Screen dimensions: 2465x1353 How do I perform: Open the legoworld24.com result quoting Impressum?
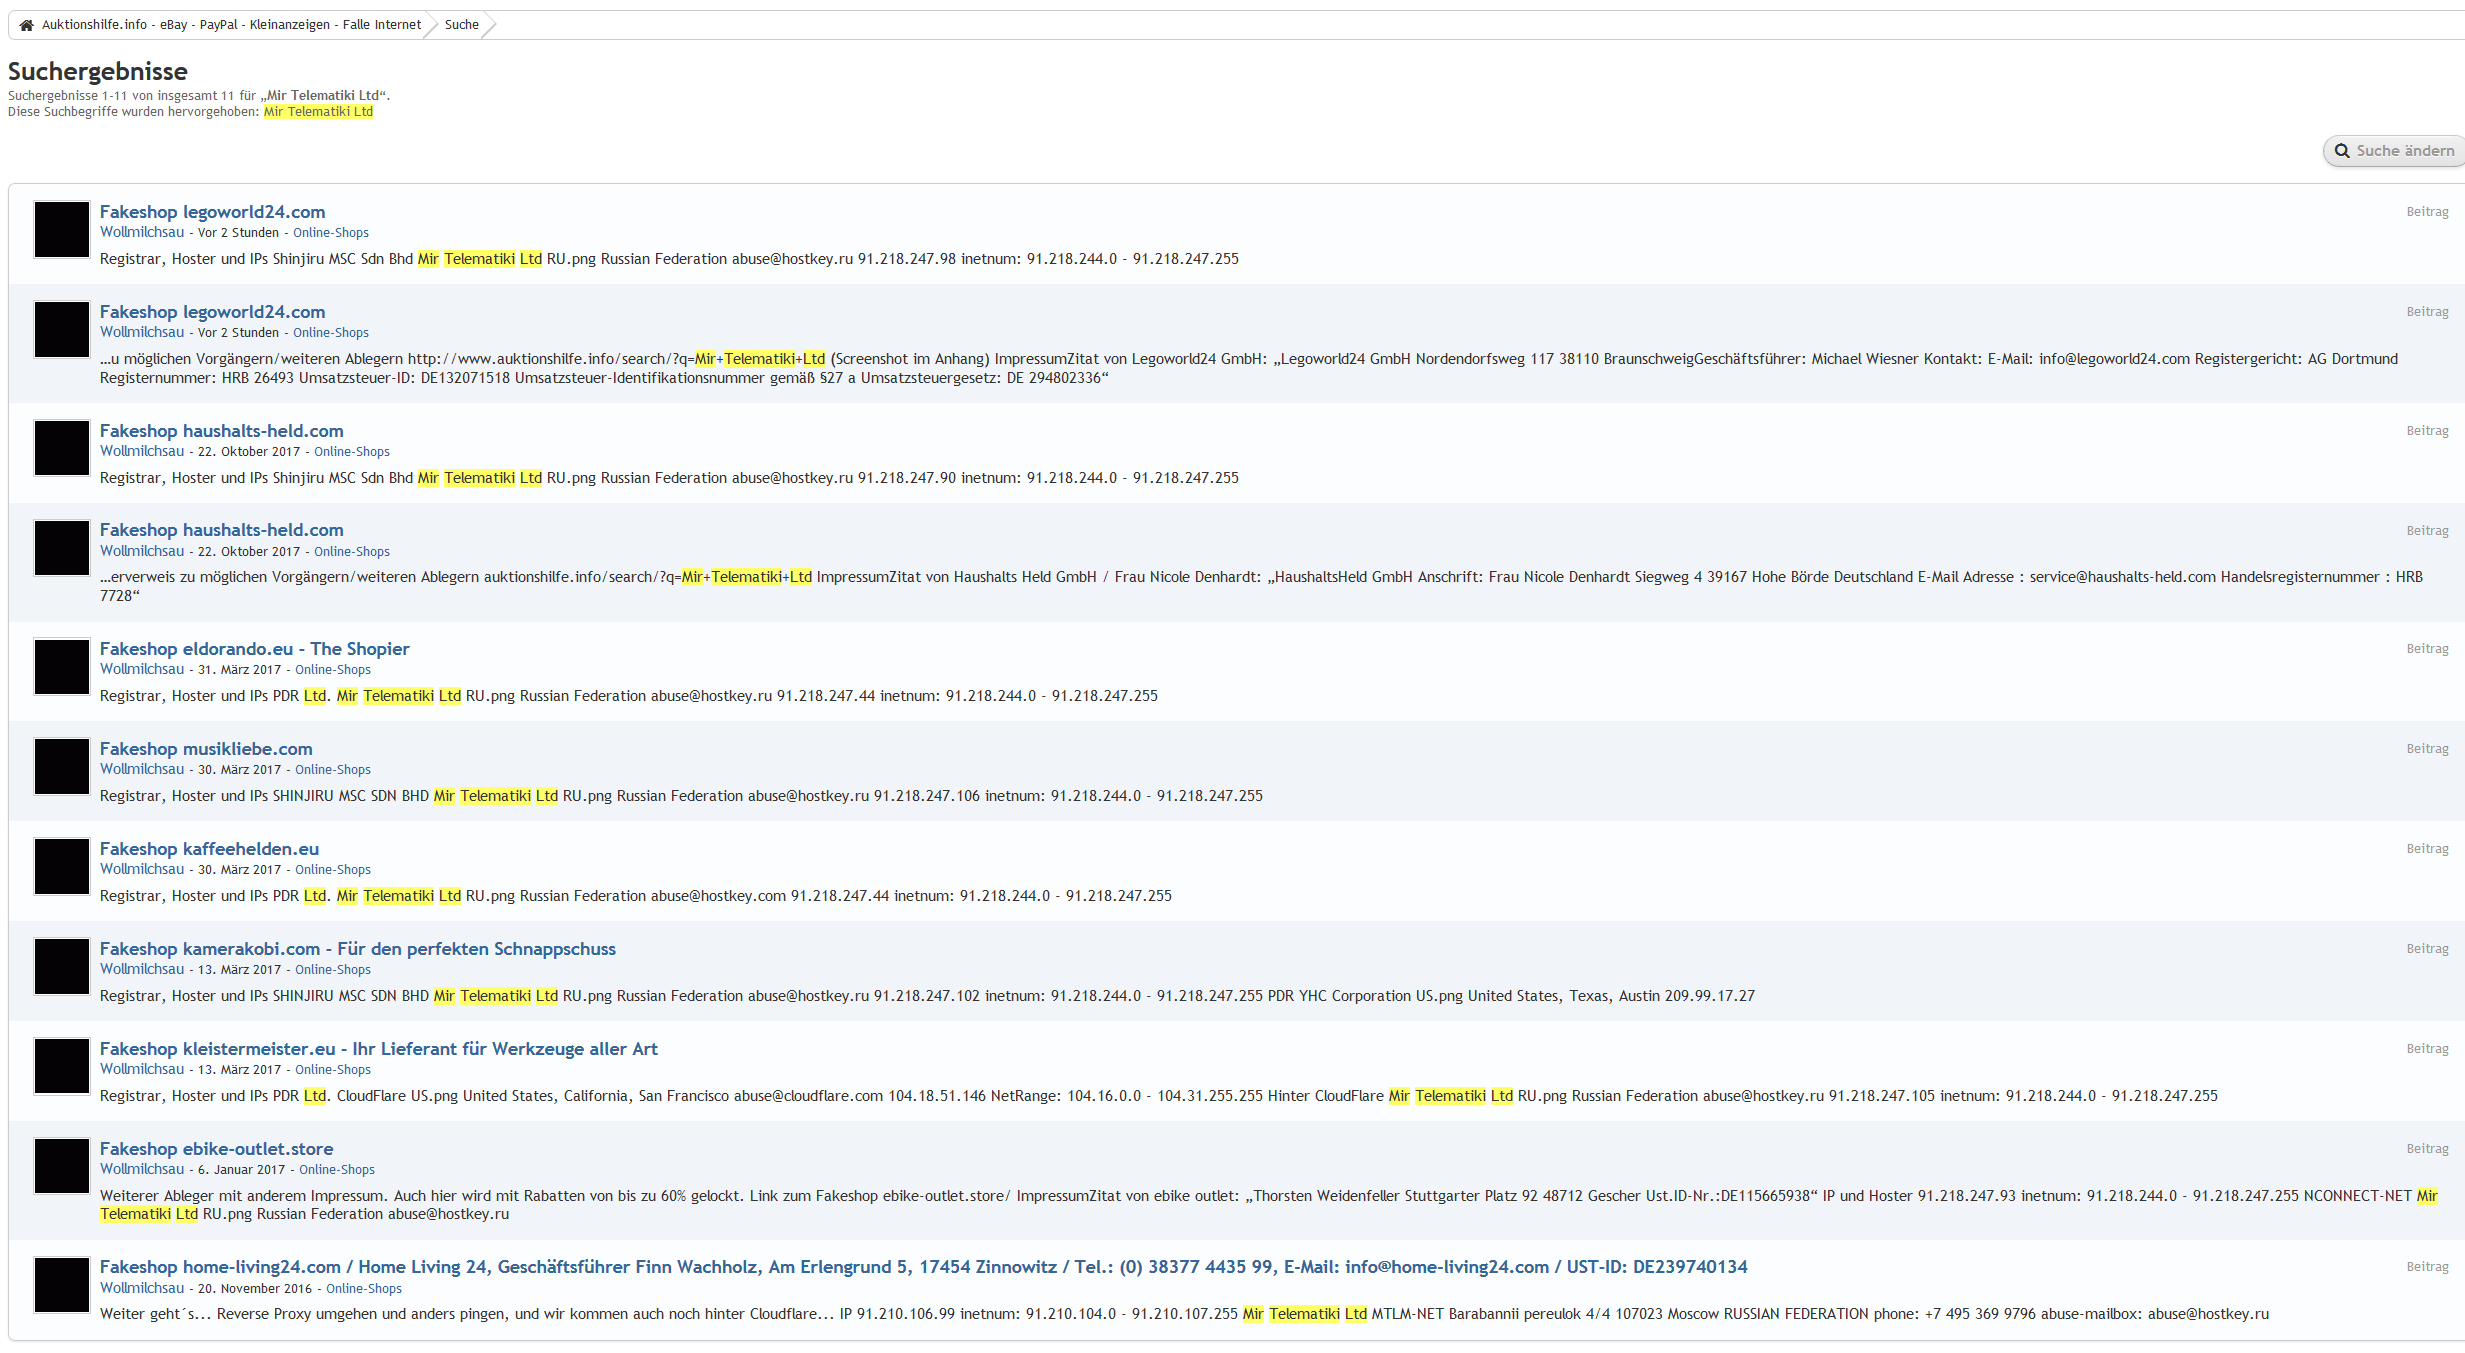(212, 312)
